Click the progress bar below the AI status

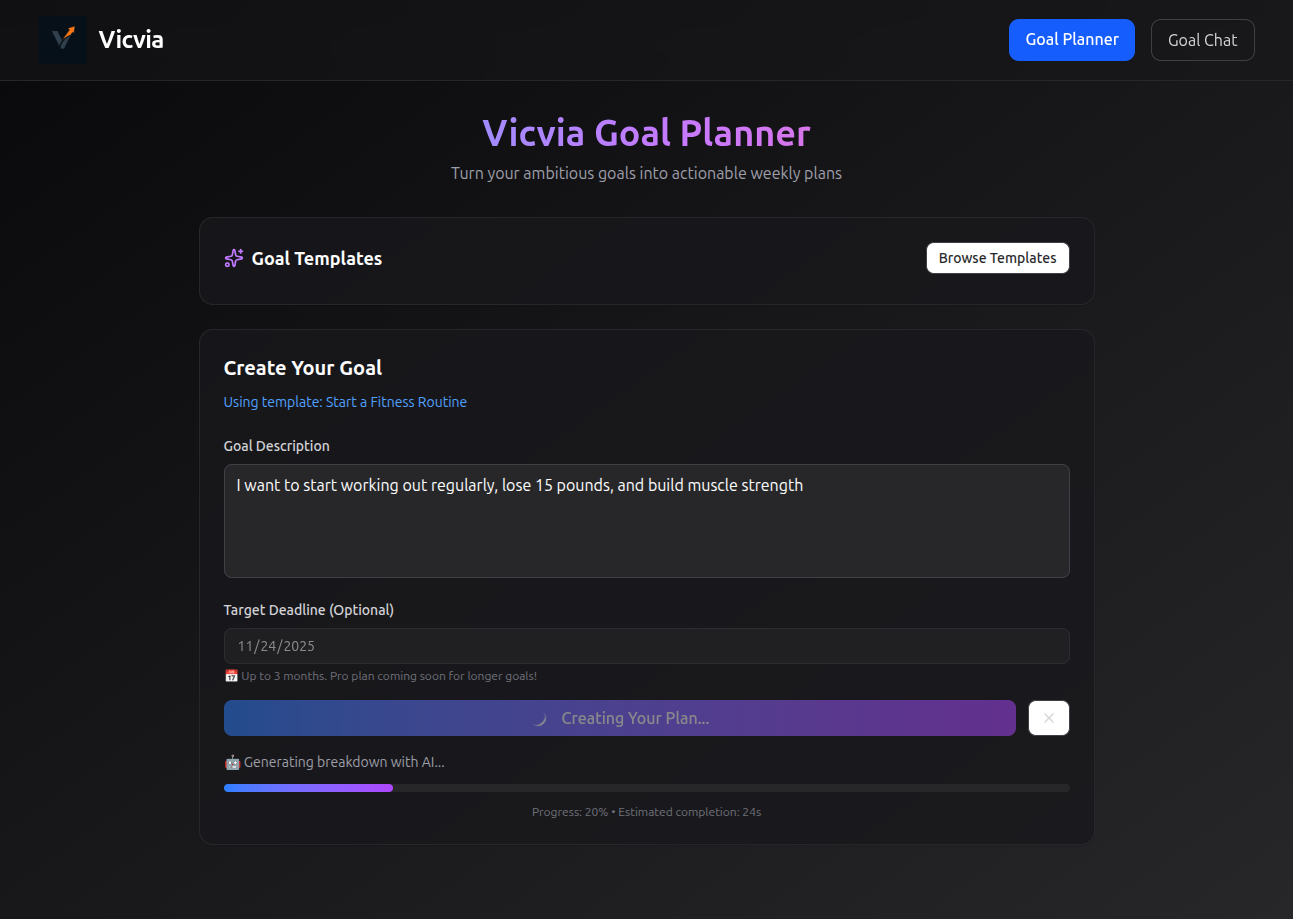click(646, 787)
